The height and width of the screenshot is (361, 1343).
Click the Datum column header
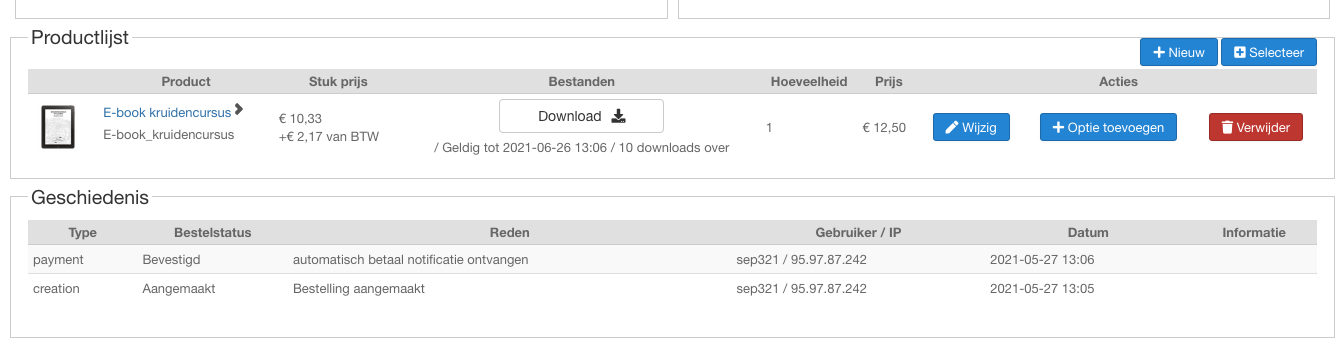[x=1087, y=232]
